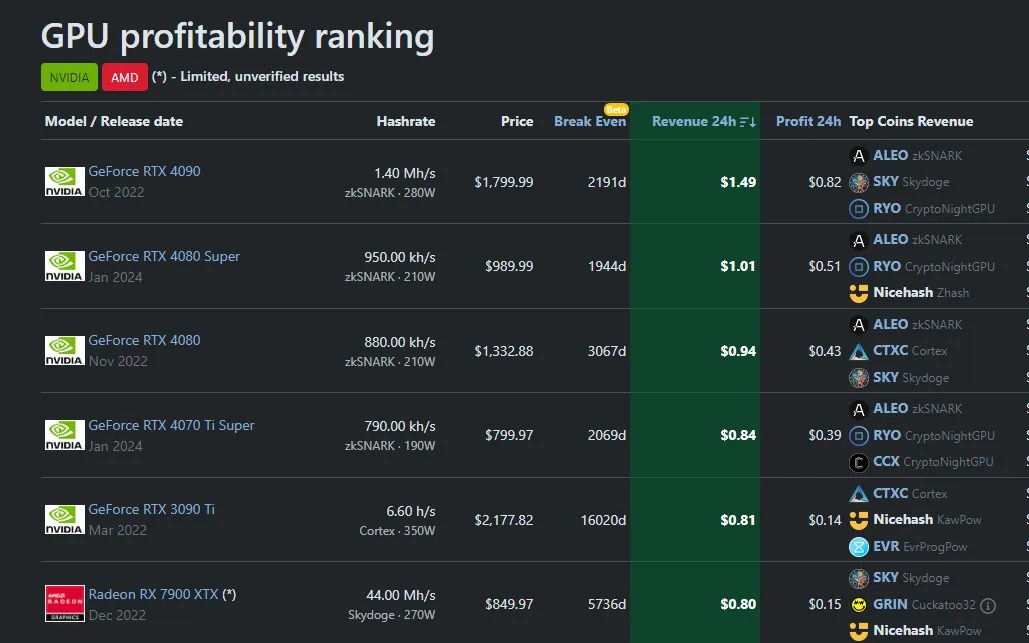Click the 5736d break even value
Image resolution: width=1029 pixels, height=643 pixels.
coord(606,604)
